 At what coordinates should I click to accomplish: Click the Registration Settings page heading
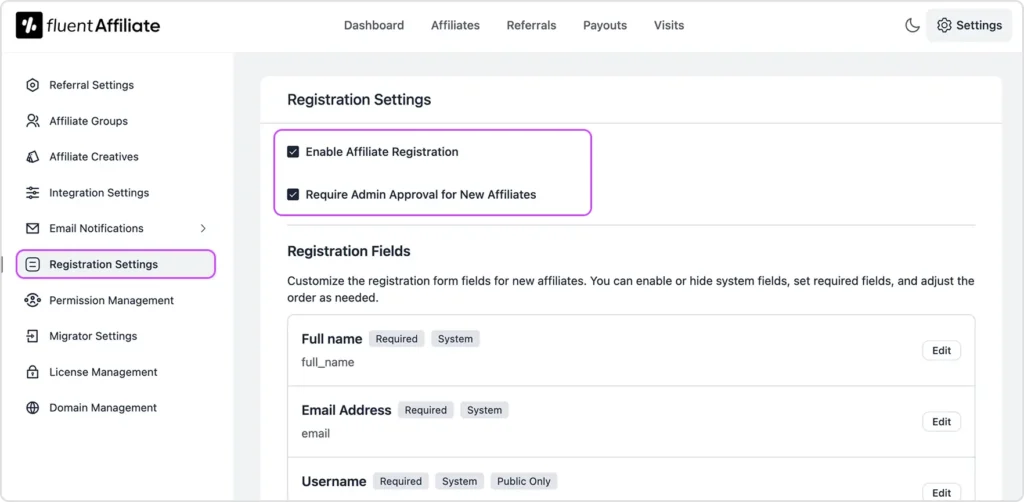click(359, 100)
